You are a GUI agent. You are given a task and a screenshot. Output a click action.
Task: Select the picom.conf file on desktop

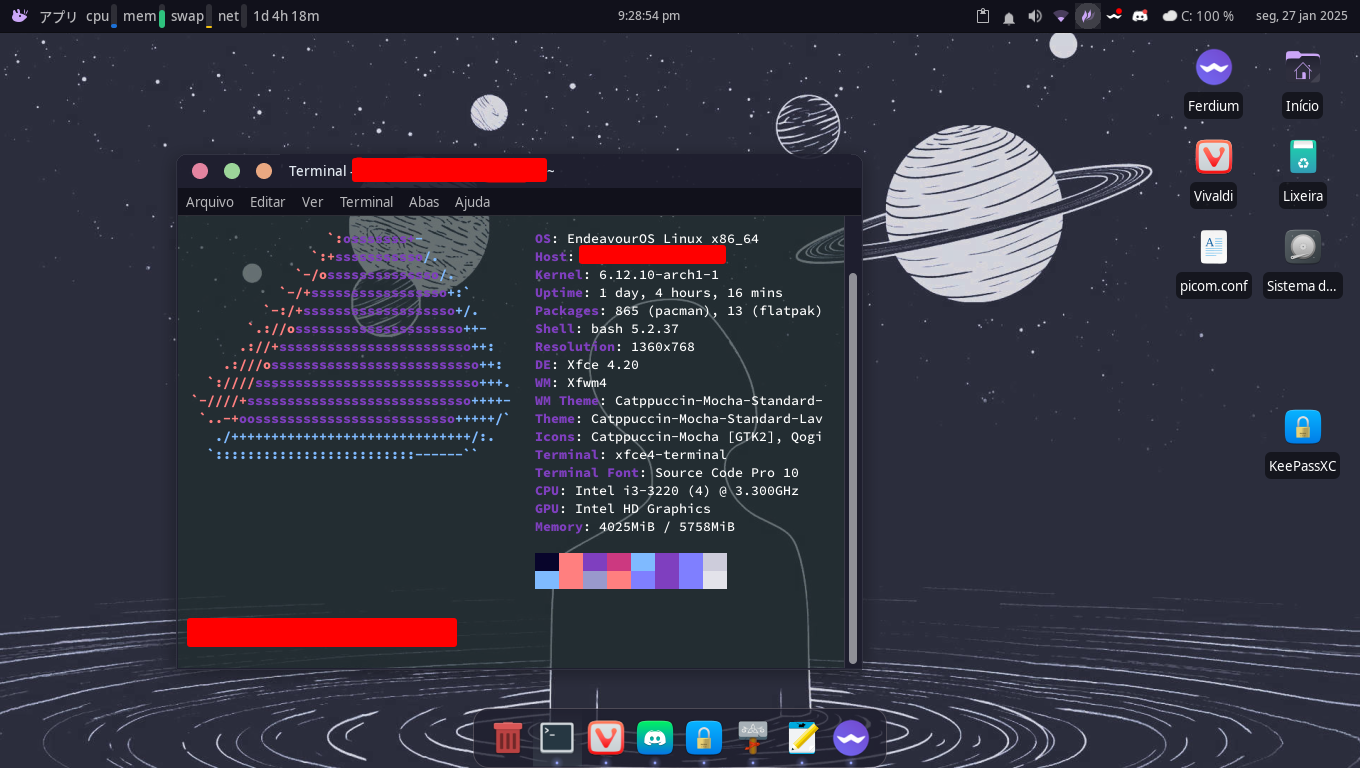pos(1214,262)
